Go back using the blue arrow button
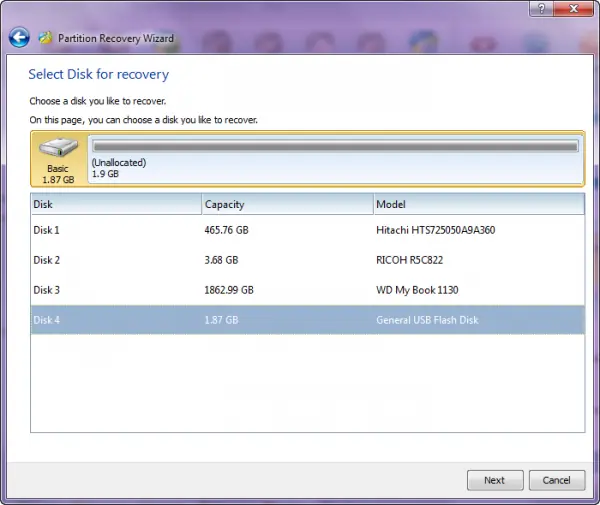 (19, 37)
